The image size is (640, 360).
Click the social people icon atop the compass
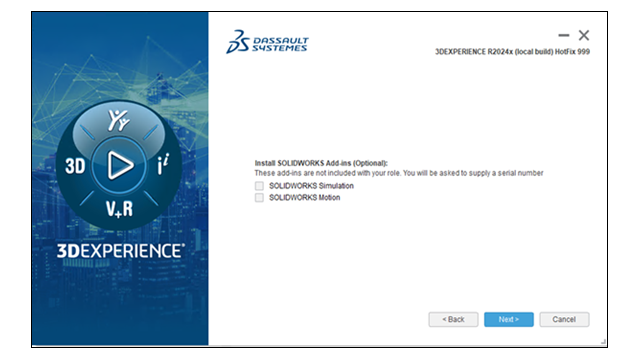pos(118,120)
